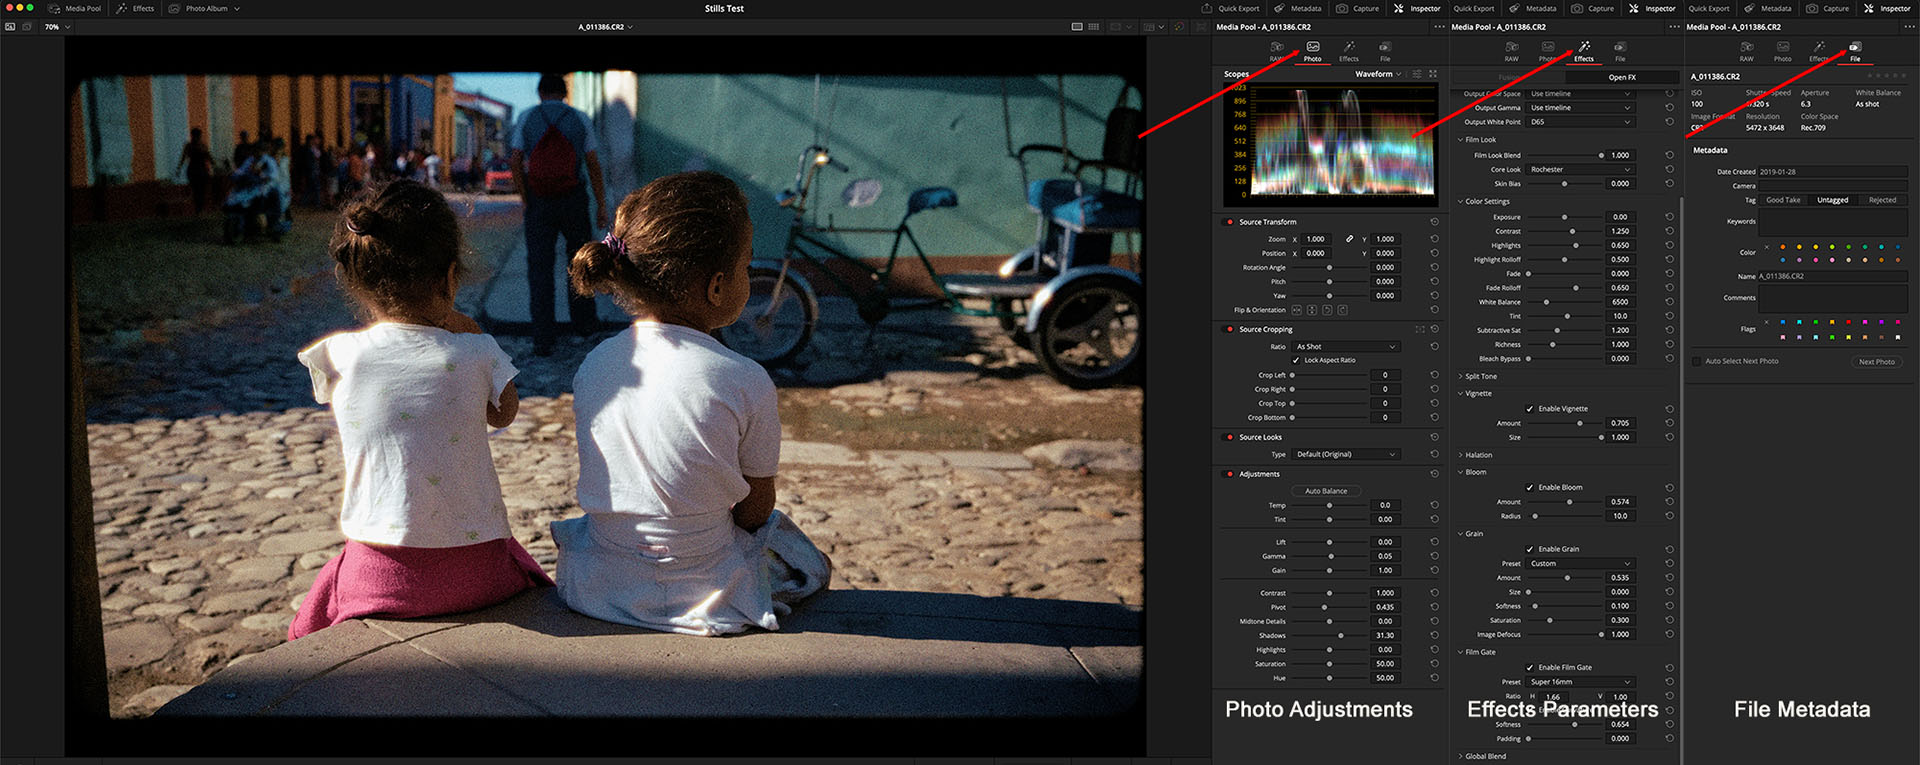Click the Rotation Angle slider

point(1329,267)
